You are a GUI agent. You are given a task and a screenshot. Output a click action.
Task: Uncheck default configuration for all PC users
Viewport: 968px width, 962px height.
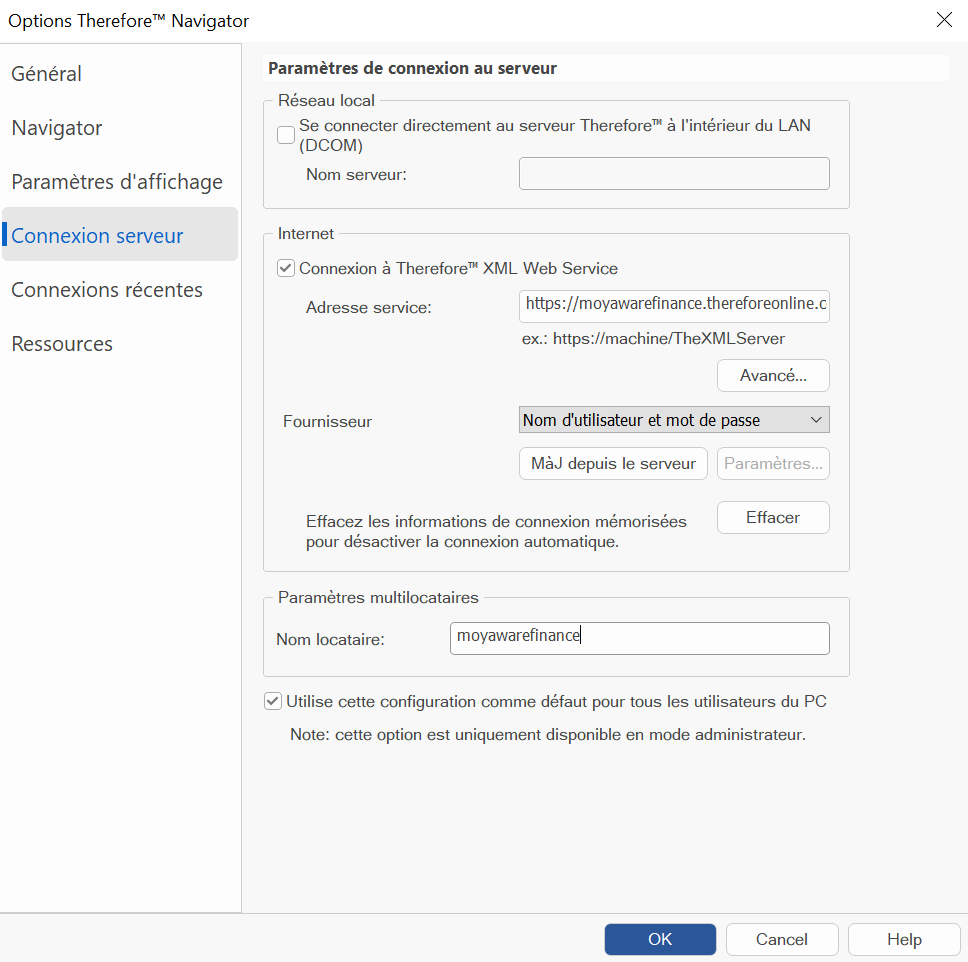pyautogui.click(x=273, y=700)
